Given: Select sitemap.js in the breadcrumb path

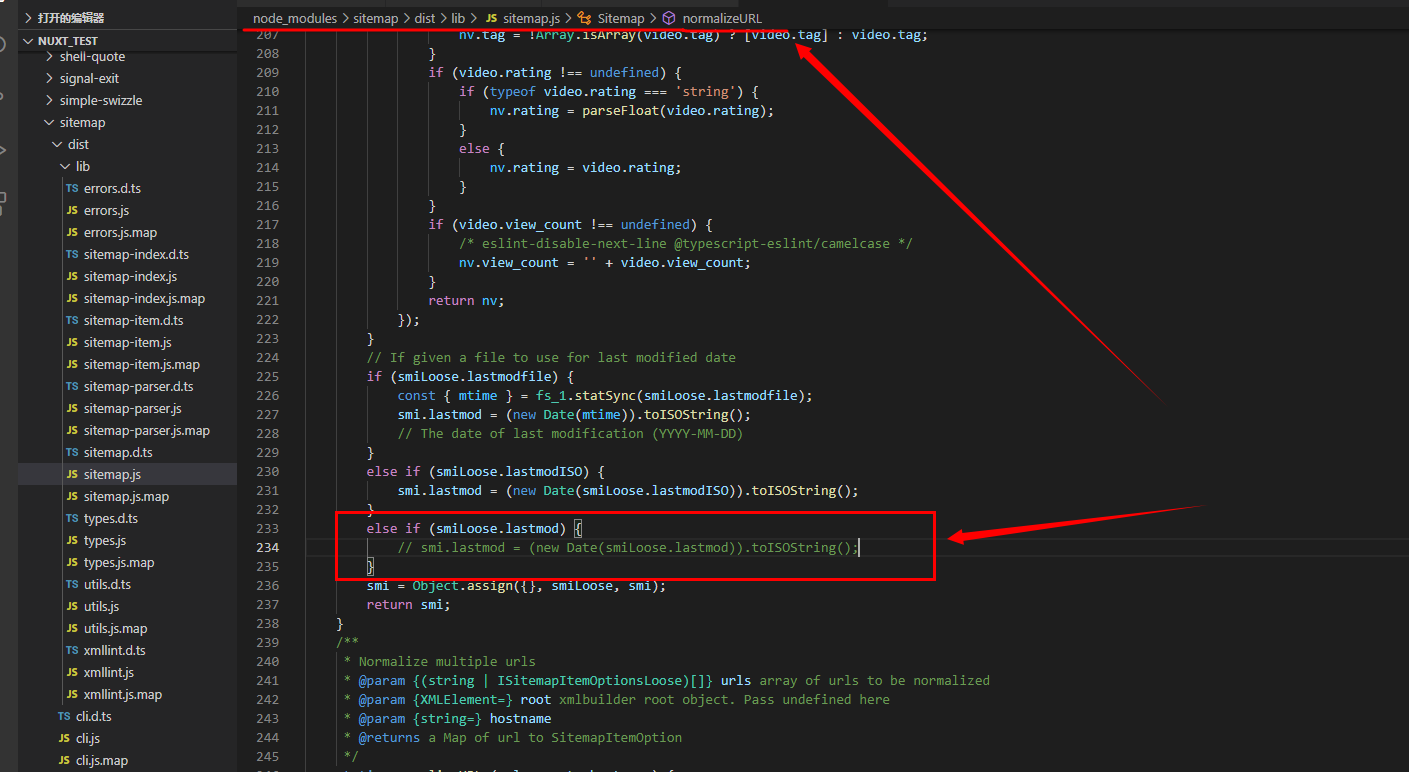Looking at the screenshot, I should 531,18.
